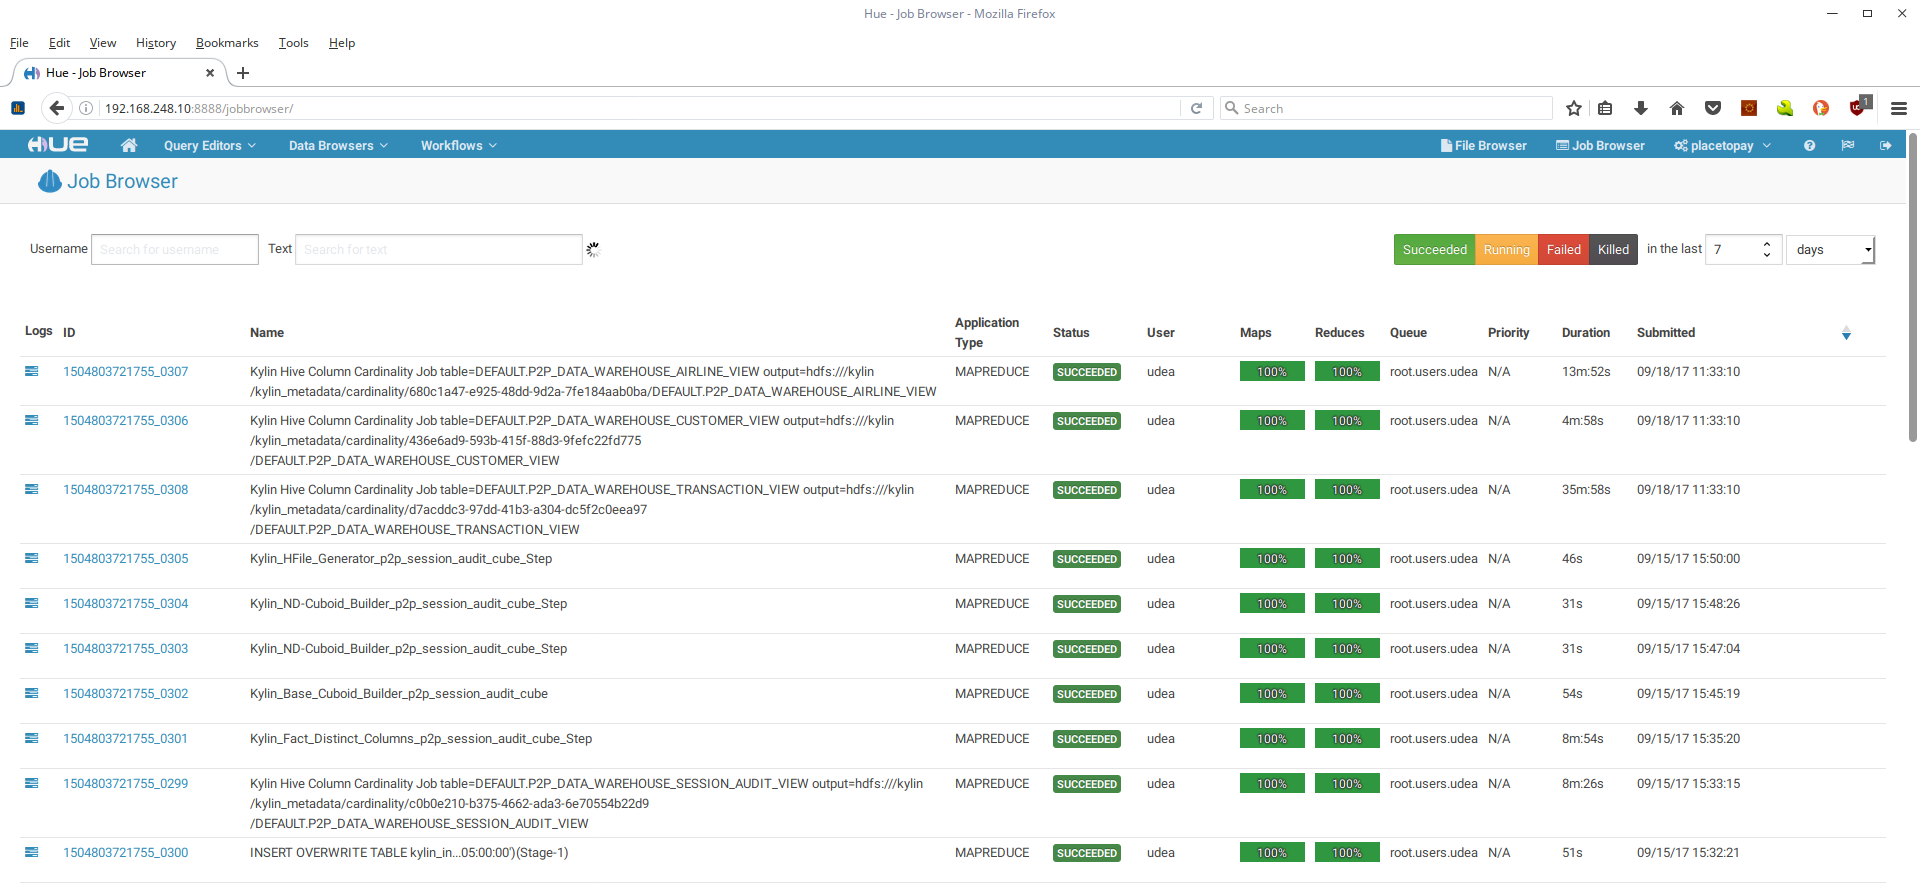The image size is (1920, 887).
Task: Toggle the Running status filter
Action: [x=1506, y=250]
